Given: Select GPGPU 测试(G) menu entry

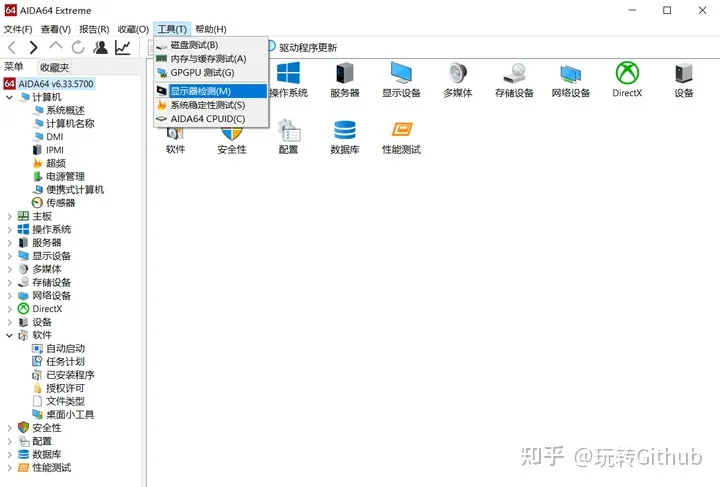Looking at the screenshot, I should tap(211, 73).
